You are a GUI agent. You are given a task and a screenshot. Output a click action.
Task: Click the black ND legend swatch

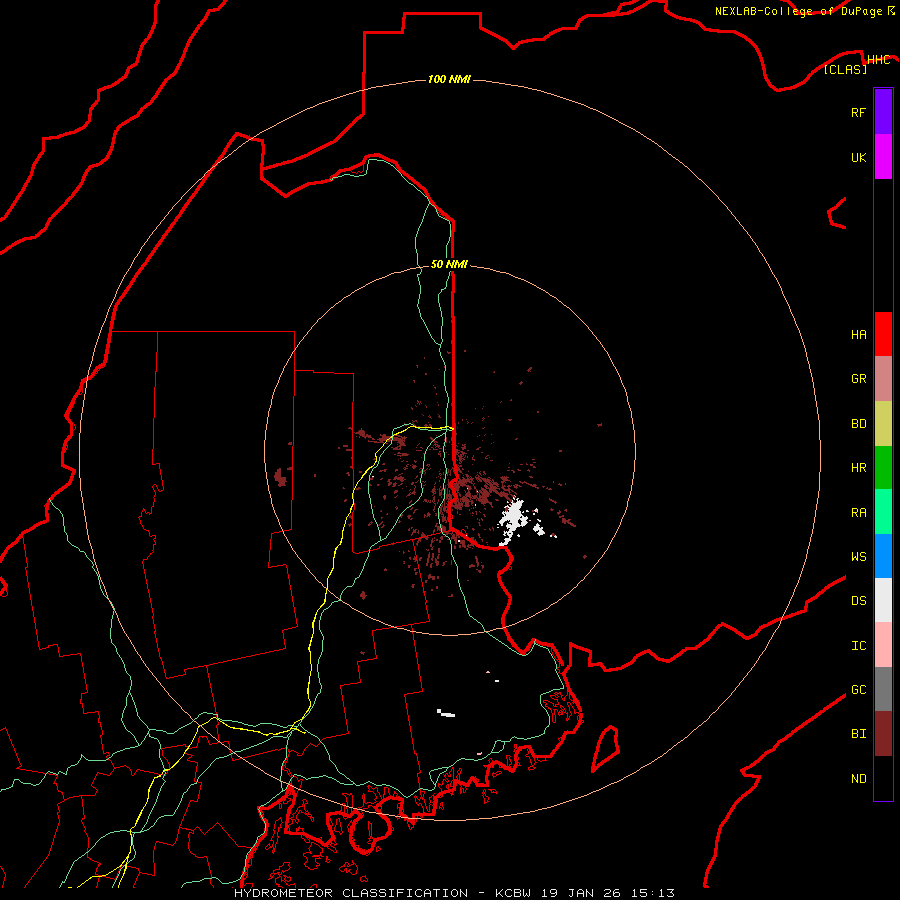pyautogui.click(x=883, y=778)
